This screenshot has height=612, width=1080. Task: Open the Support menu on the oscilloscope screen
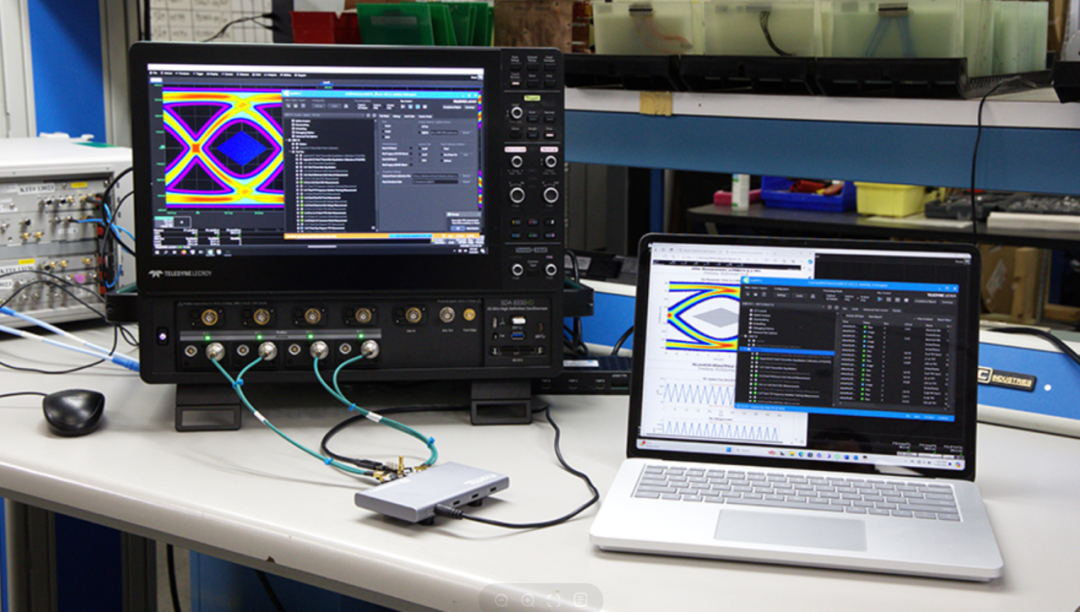(x=300, y=75)
